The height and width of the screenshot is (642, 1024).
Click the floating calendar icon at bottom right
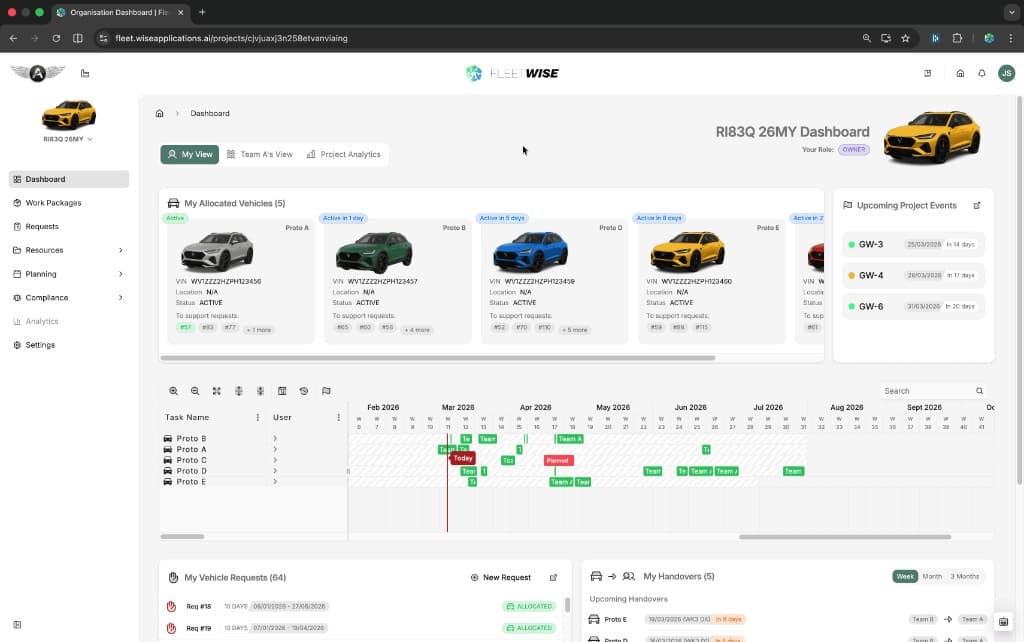1003,621
